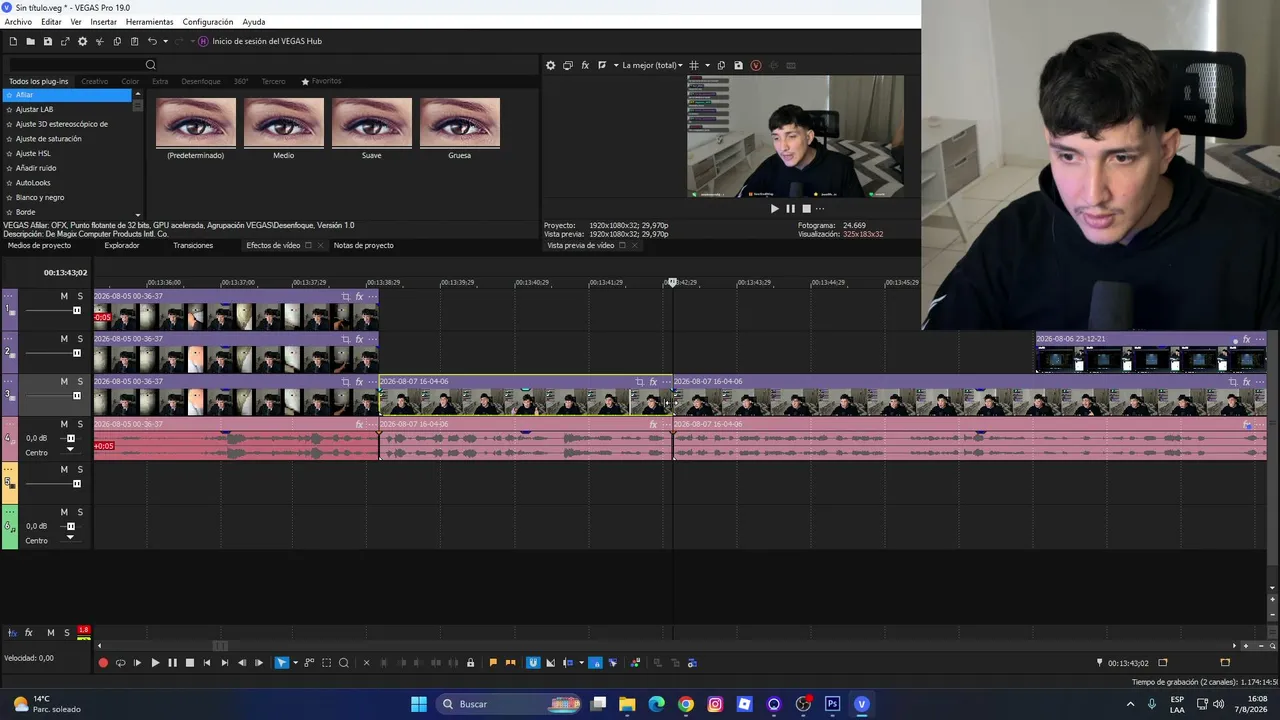The width and height of the screenshot is (1280, 720).
Task: Go to start of project
Action: pos(207,663)
